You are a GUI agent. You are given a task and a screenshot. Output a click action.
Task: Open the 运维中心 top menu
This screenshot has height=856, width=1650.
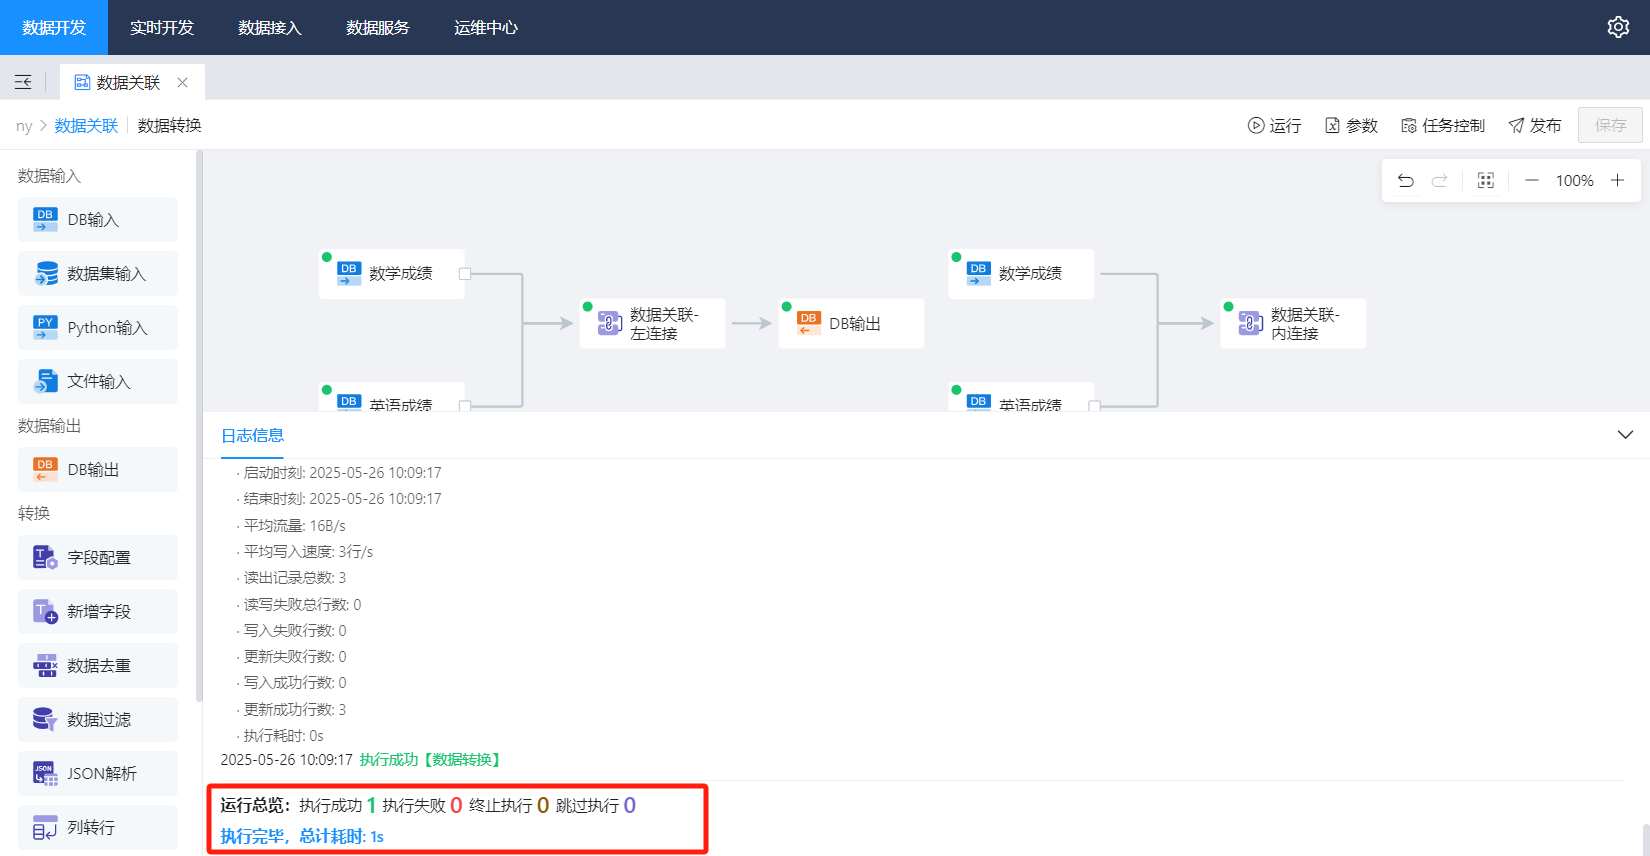[486, 28]
